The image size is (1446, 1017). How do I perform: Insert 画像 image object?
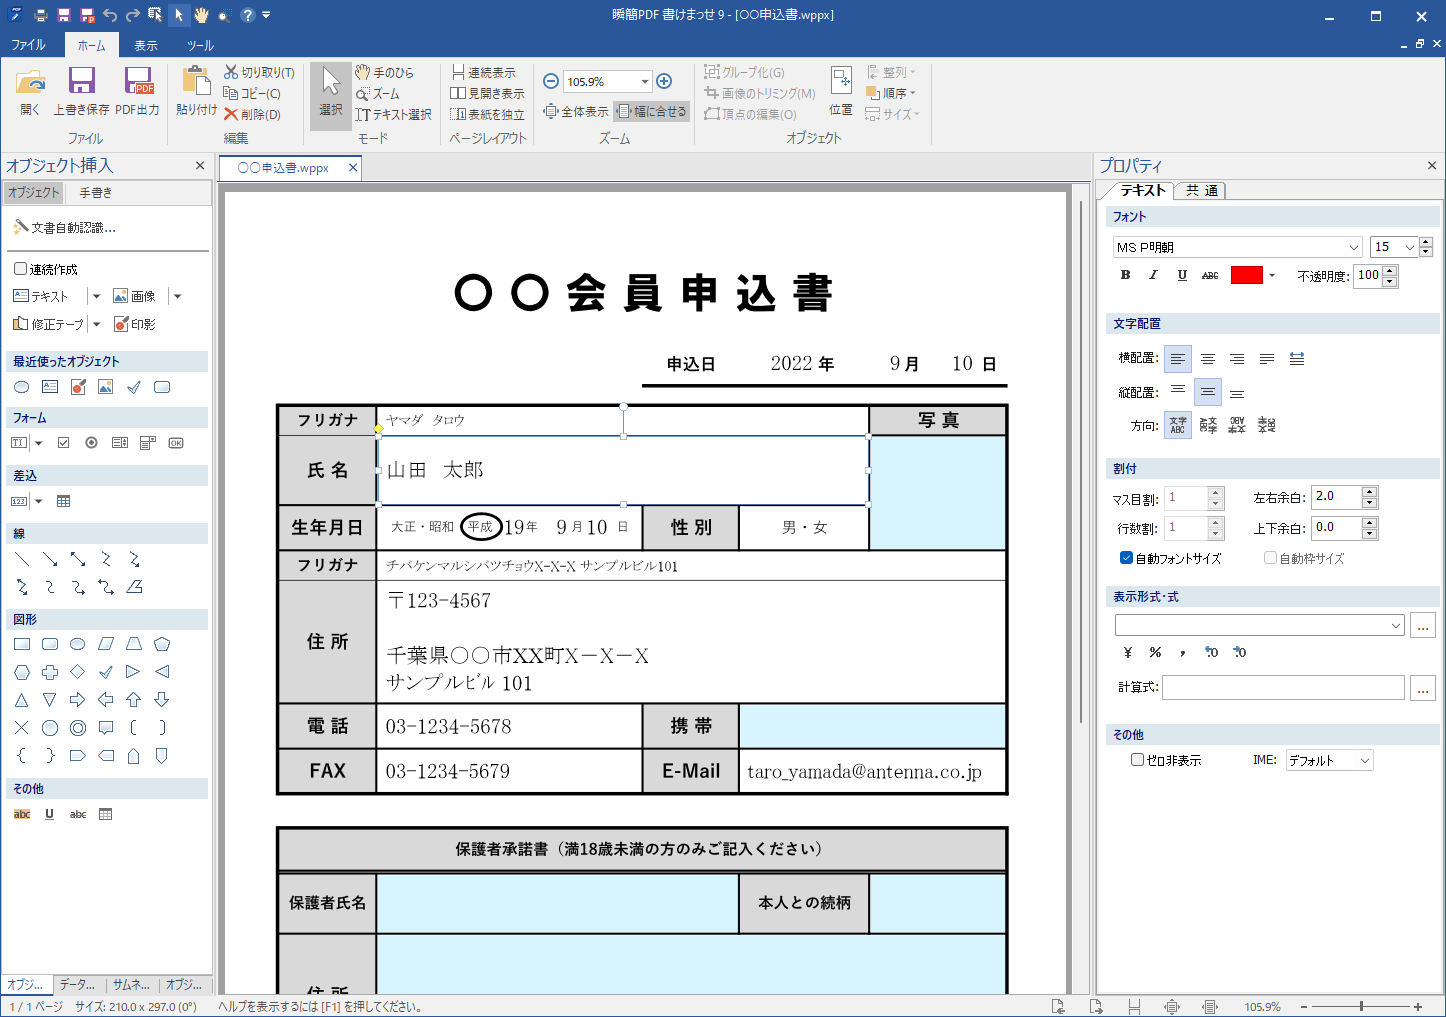134,296
